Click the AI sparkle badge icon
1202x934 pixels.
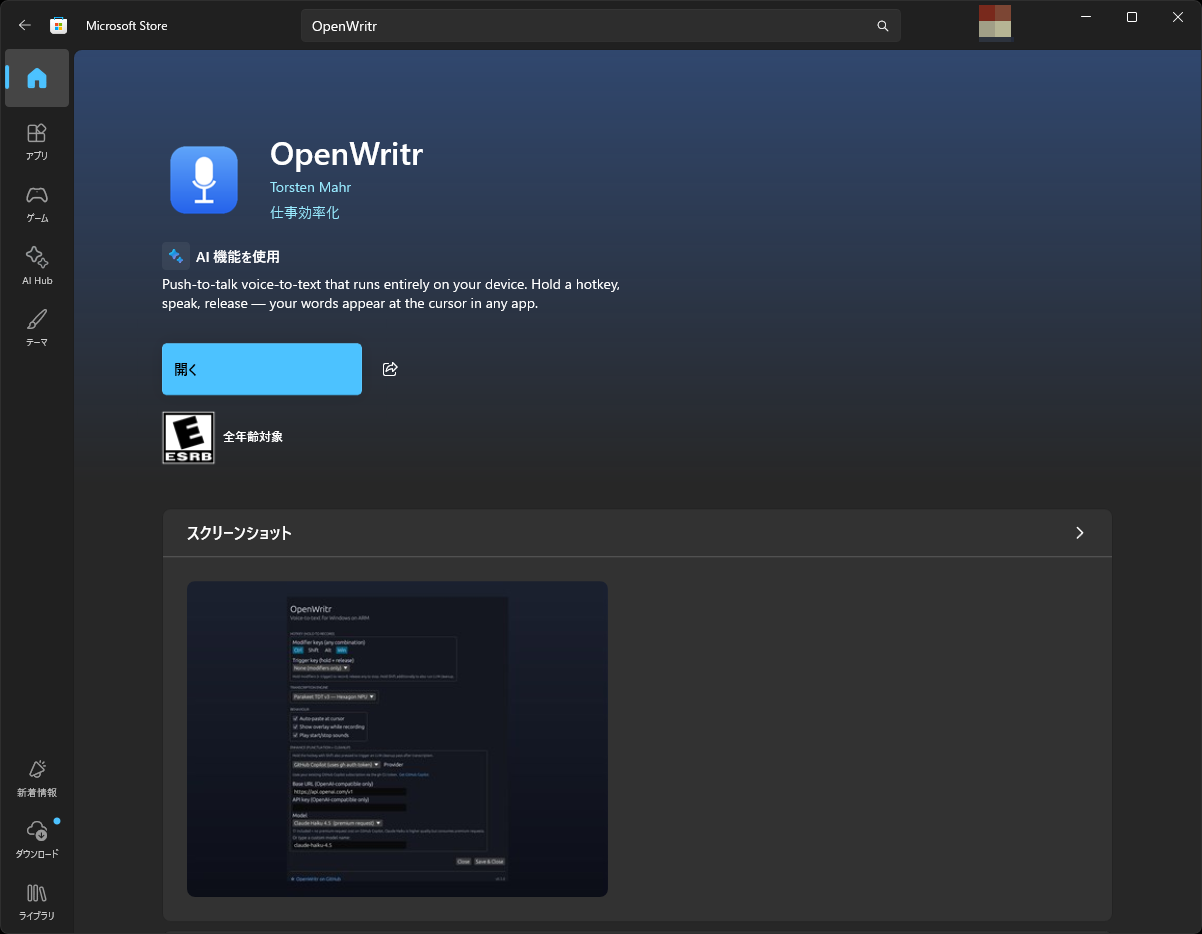(x=176, y=256)
